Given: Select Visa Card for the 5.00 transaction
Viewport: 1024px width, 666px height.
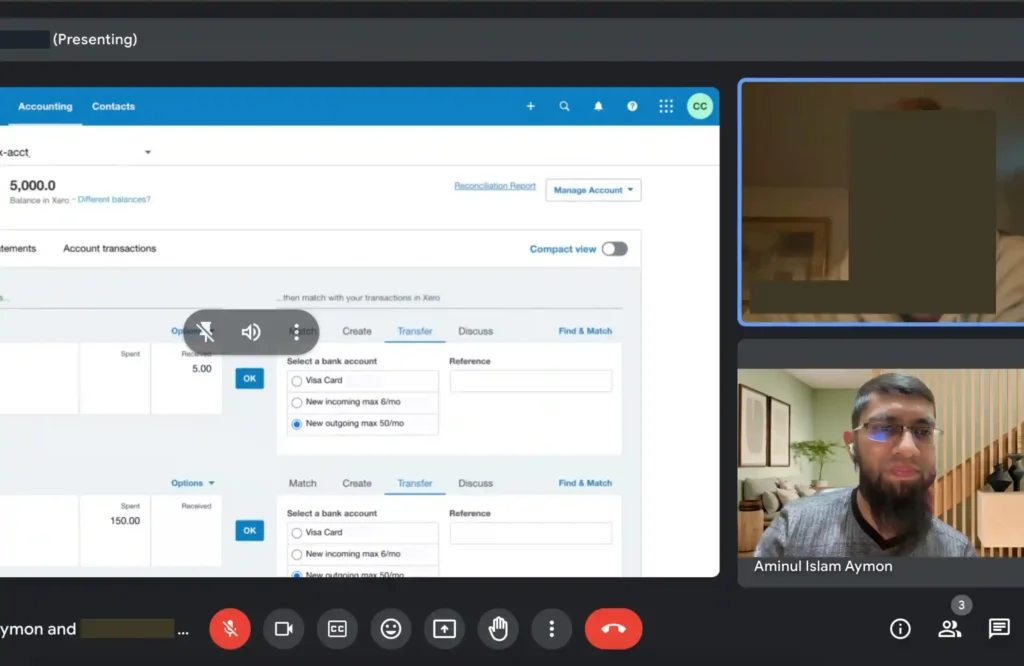Looking at the screenshot, I should coord(296,381).
